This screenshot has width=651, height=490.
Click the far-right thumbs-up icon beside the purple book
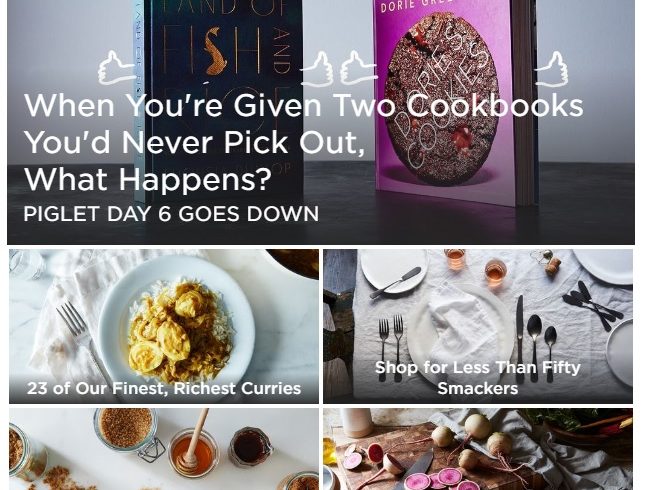(551, 69)
